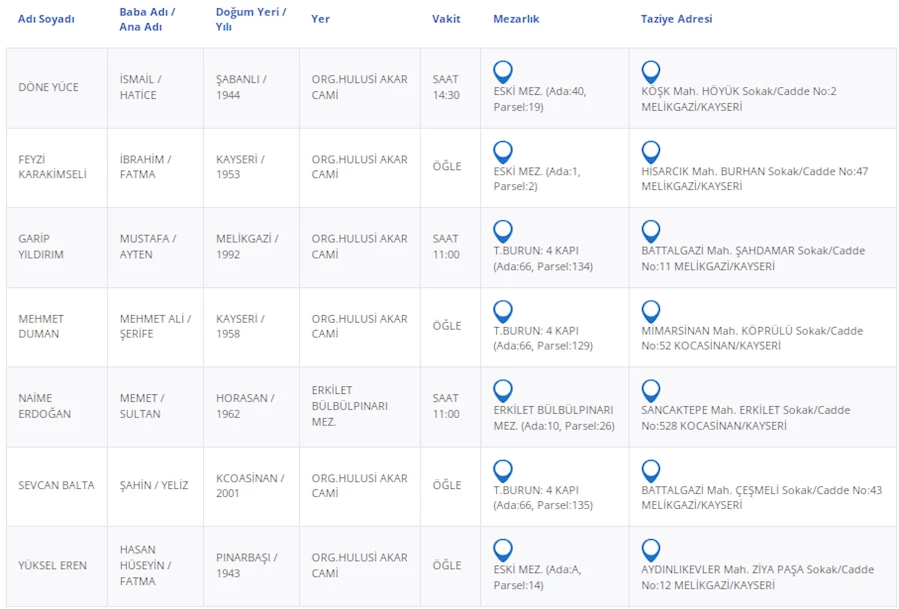The image size is (899, 609).
Task: Click condolence pin for SEVCAN BALTA
Action: tap(651, 471)
